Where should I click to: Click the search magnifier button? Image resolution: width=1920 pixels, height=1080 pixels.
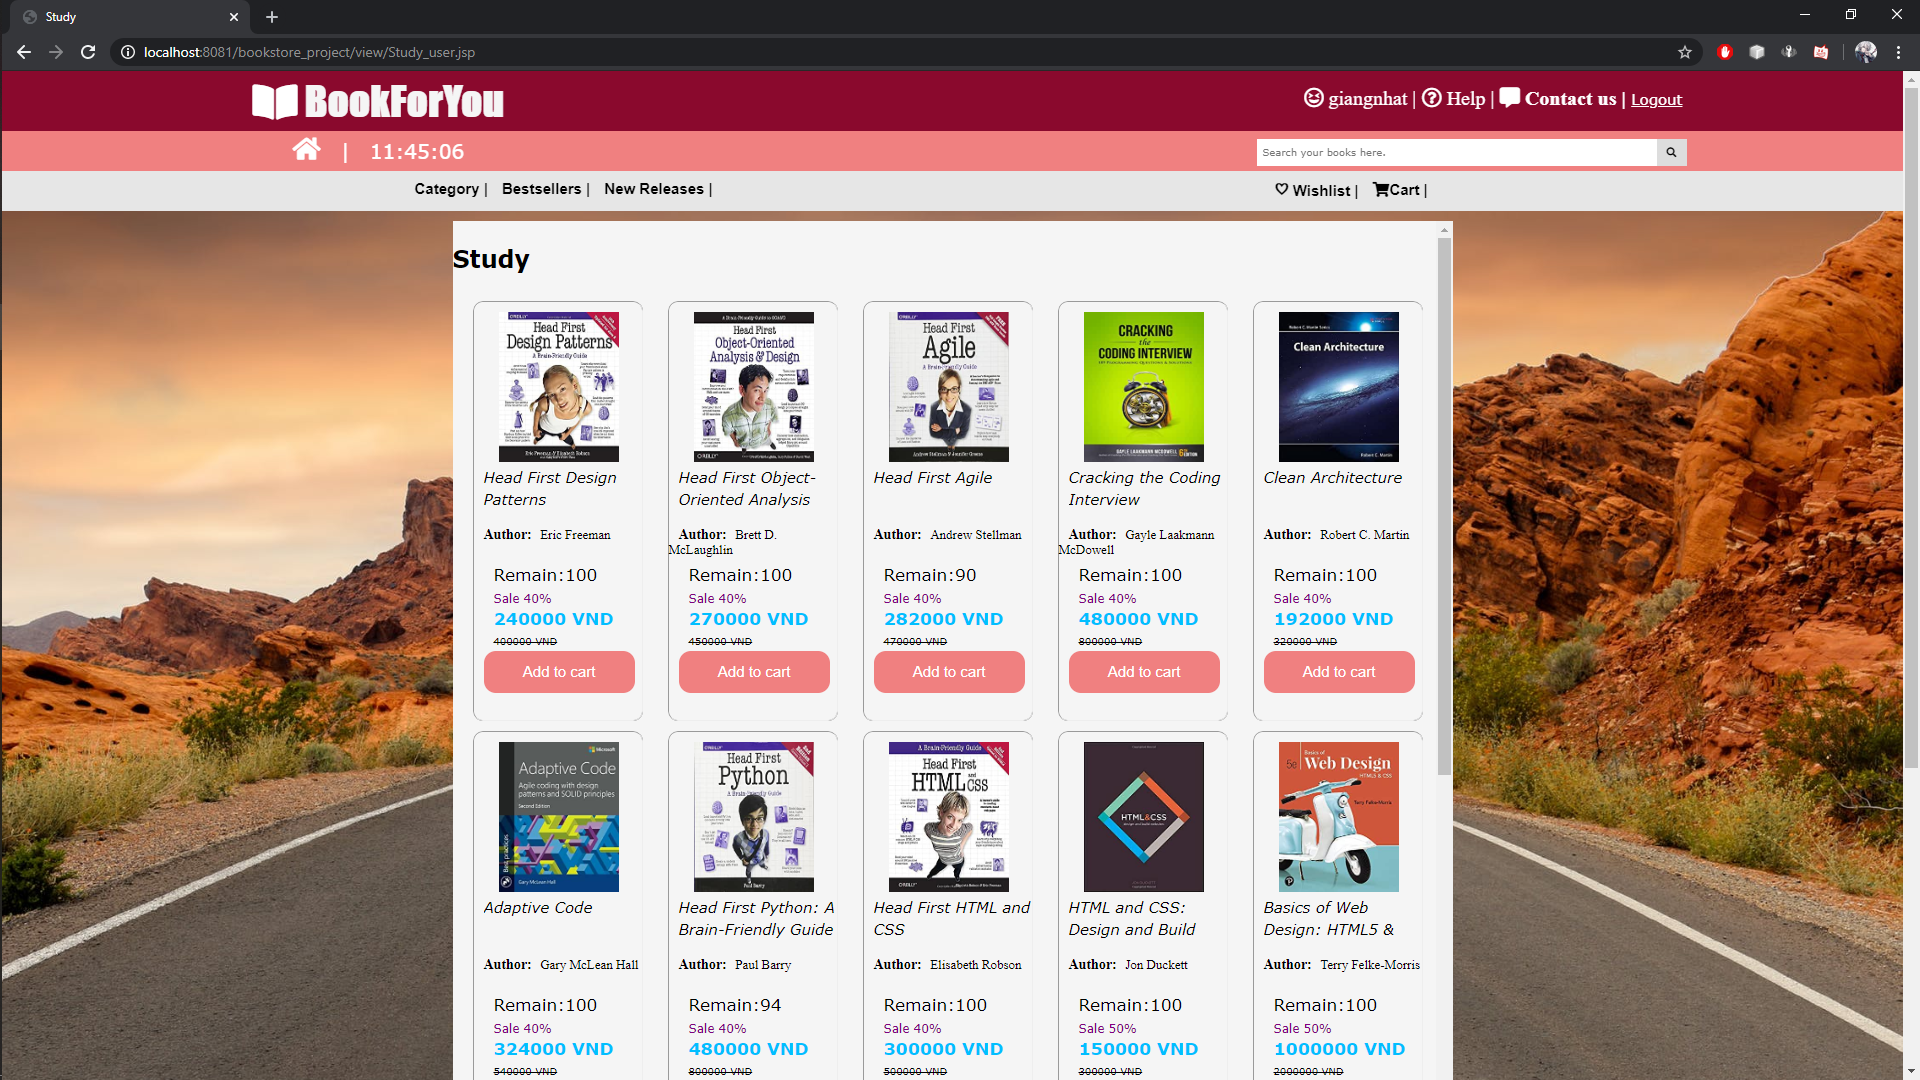tap(1671, 152)
